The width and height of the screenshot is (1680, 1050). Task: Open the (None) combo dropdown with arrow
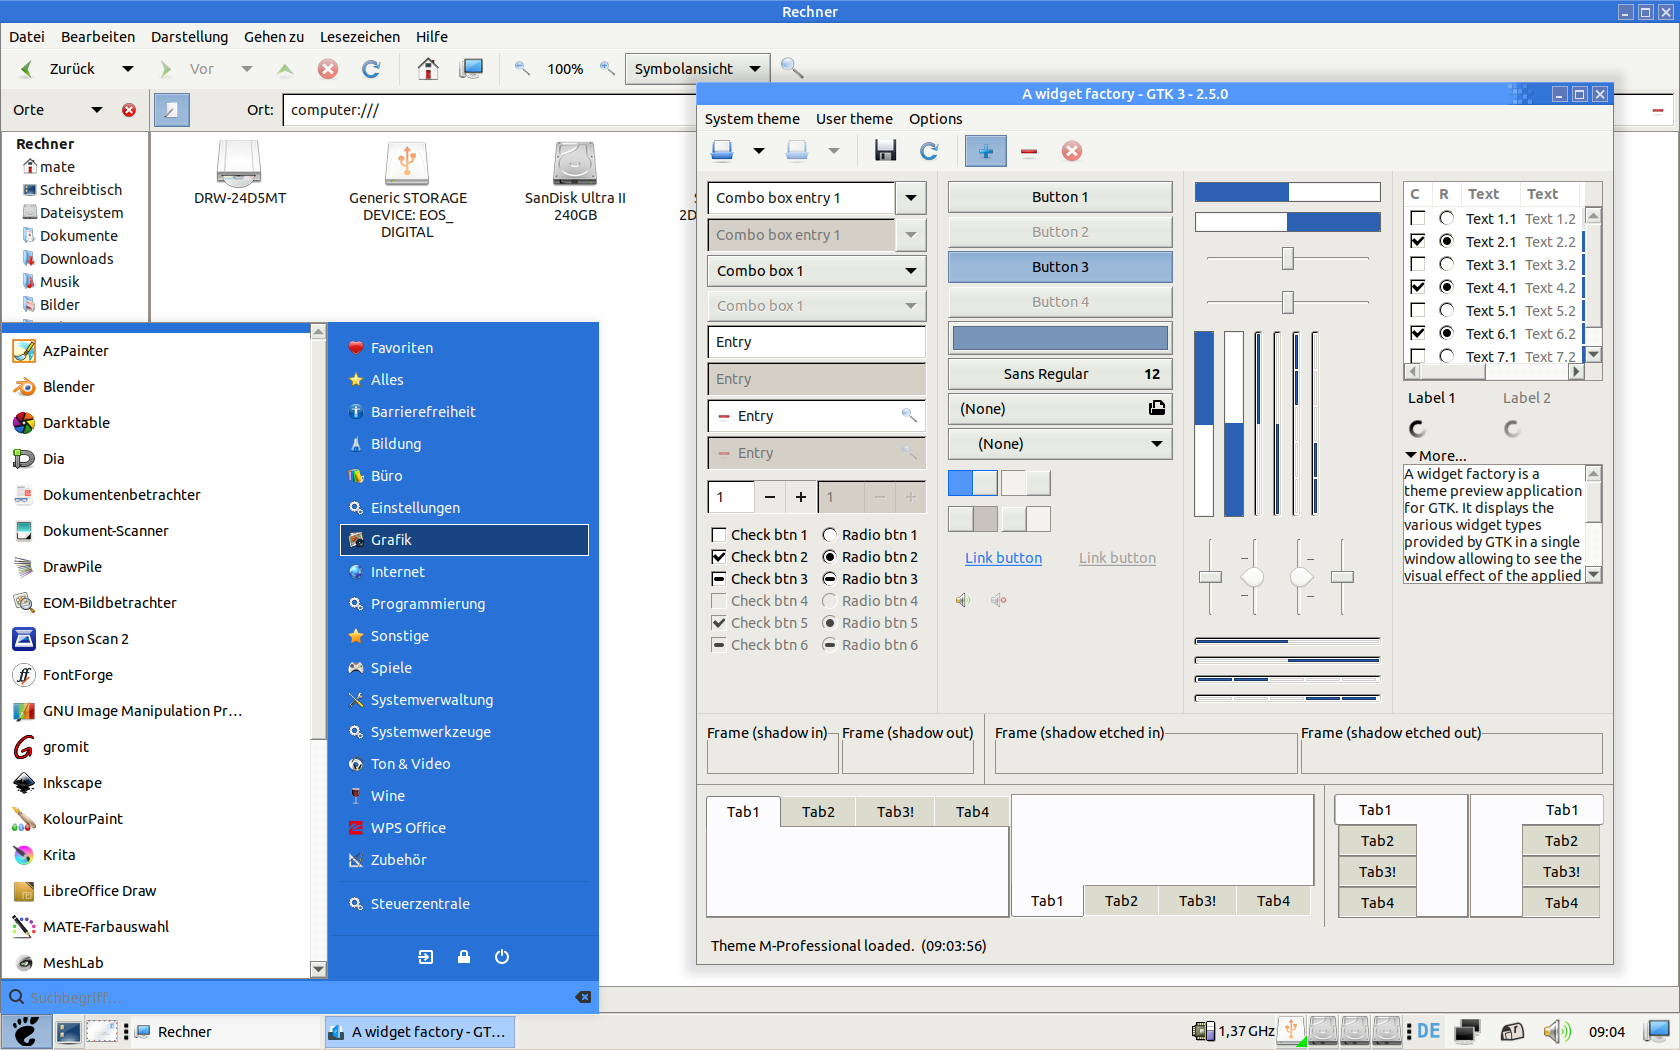(x=1060, y=444)
